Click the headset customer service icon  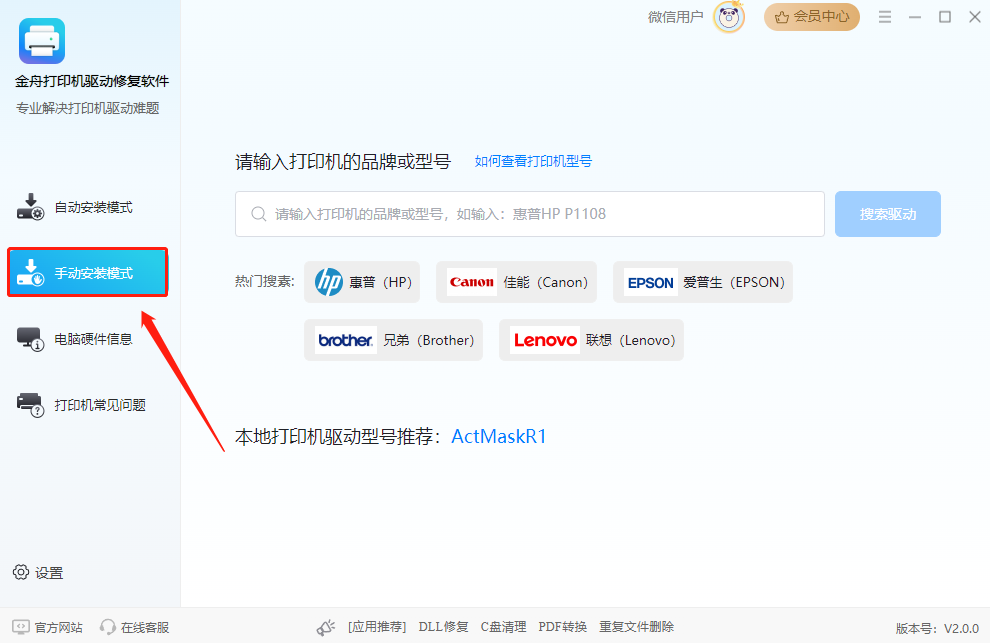[x=108, y=627]
